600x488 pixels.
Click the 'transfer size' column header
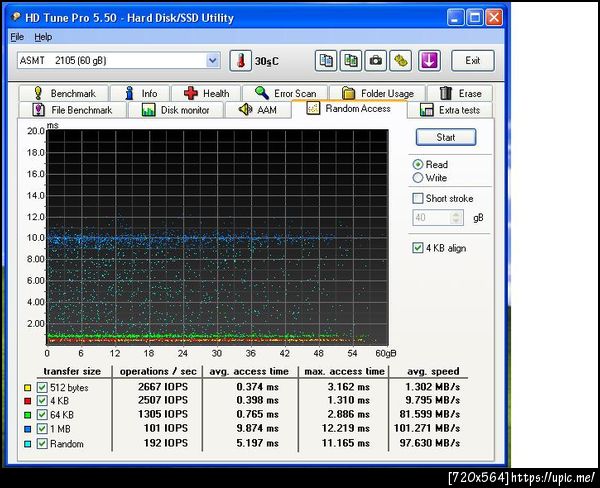(x=72, y=371)
